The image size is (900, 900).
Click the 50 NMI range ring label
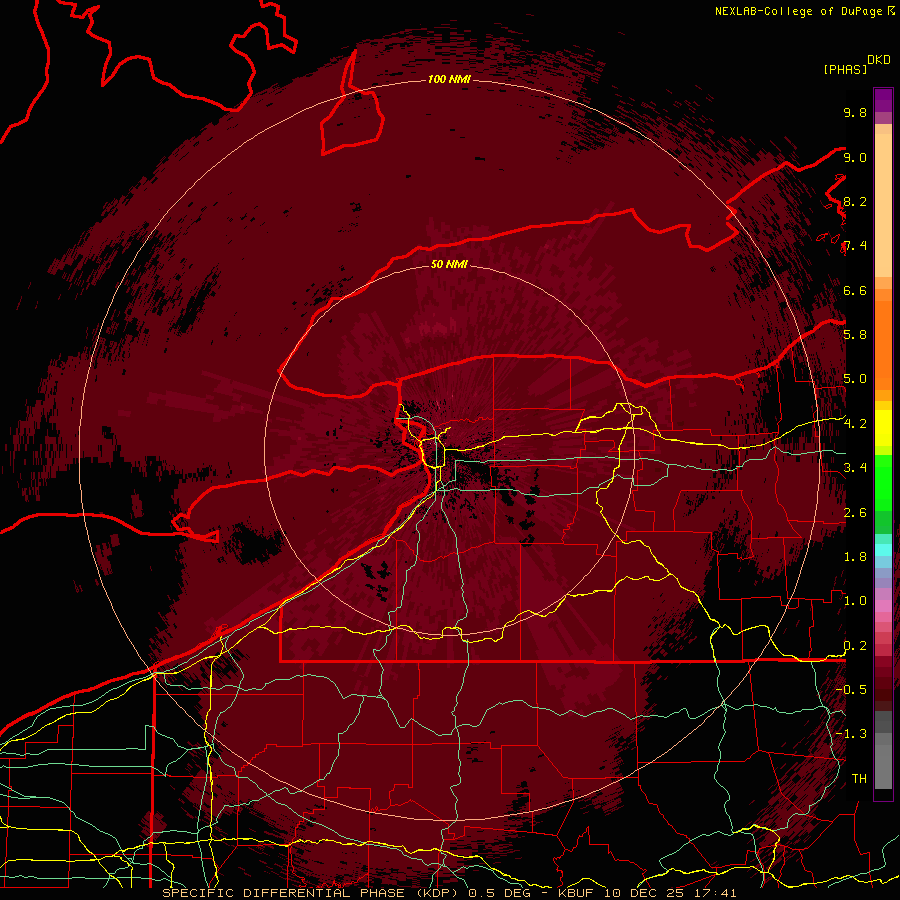click(449, 264)
